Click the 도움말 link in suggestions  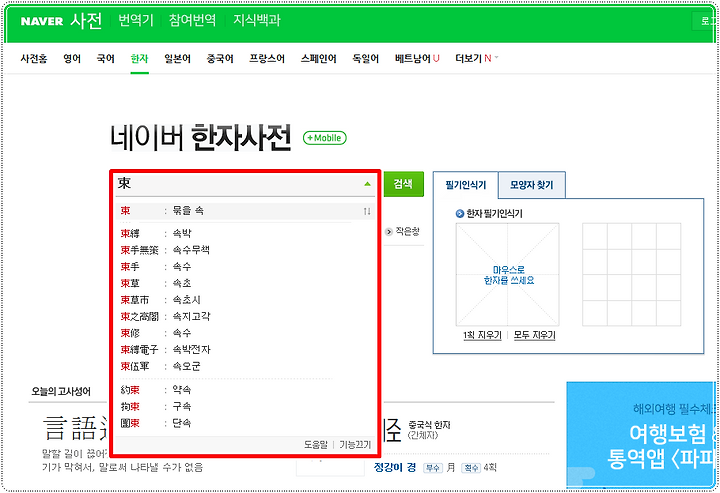pyautogui.click(x=315, y=444)
